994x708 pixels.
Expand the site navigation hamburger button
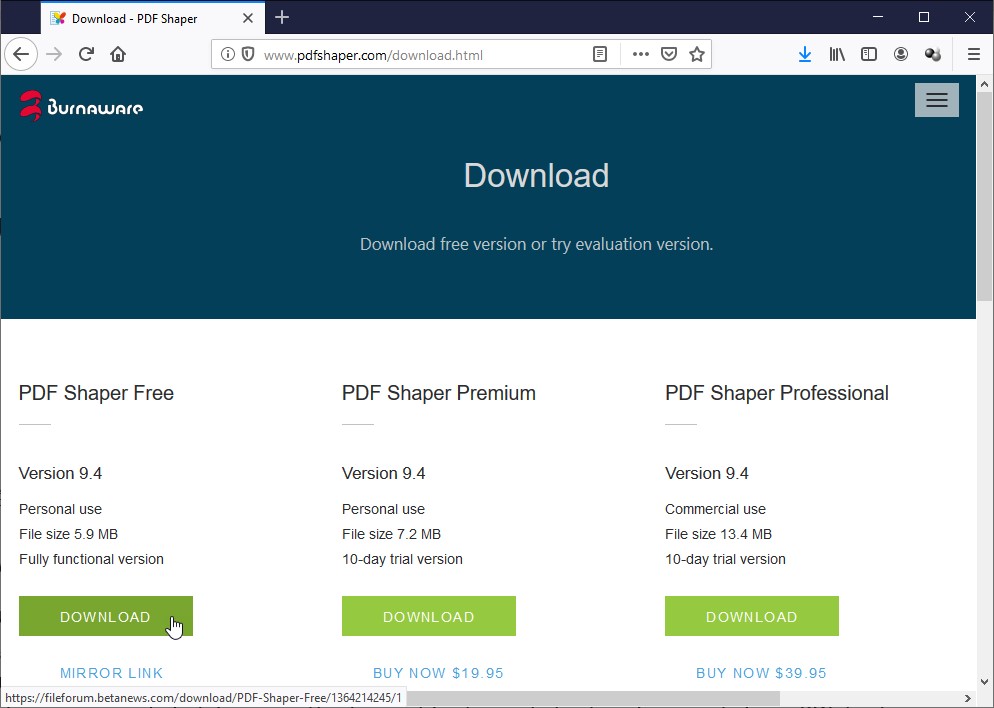(x=936, y=100)
